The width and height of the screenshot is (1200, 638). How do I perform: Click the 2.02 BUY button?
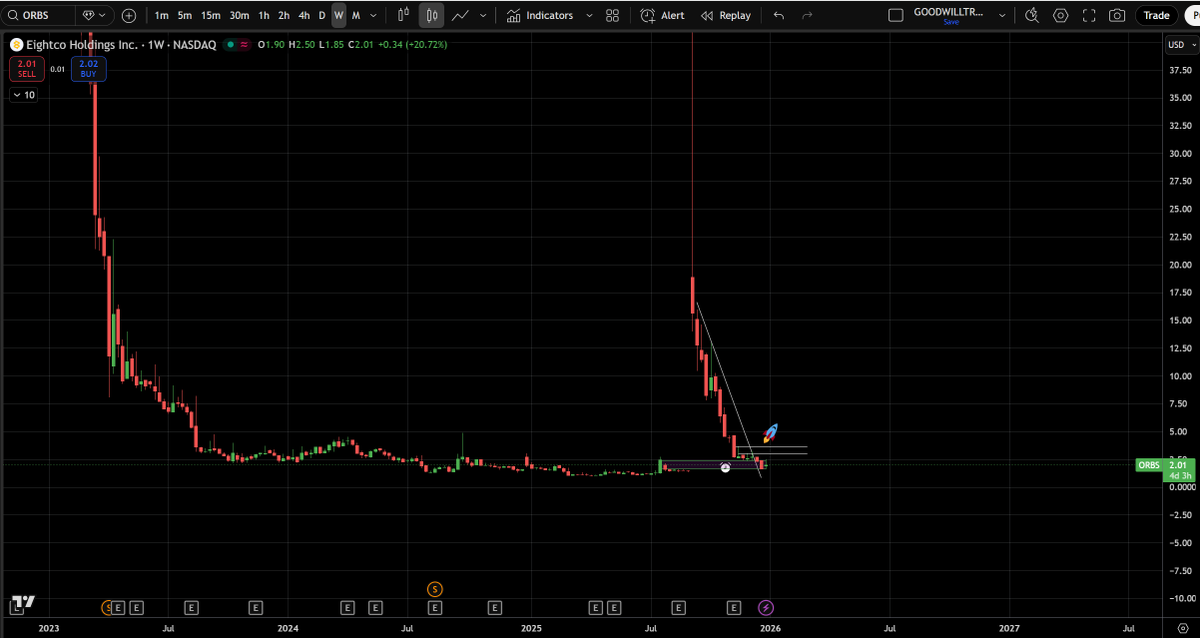click(88, 69)
